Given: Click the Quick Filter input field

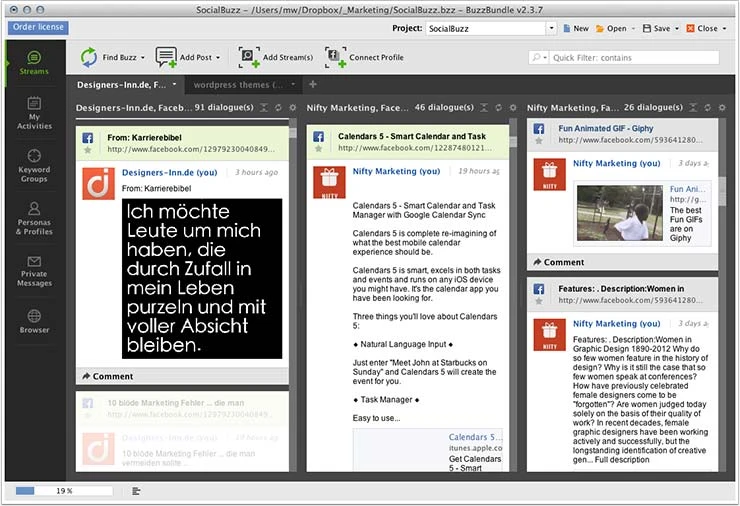Looking at the screenshot, I should pos(635,58).
